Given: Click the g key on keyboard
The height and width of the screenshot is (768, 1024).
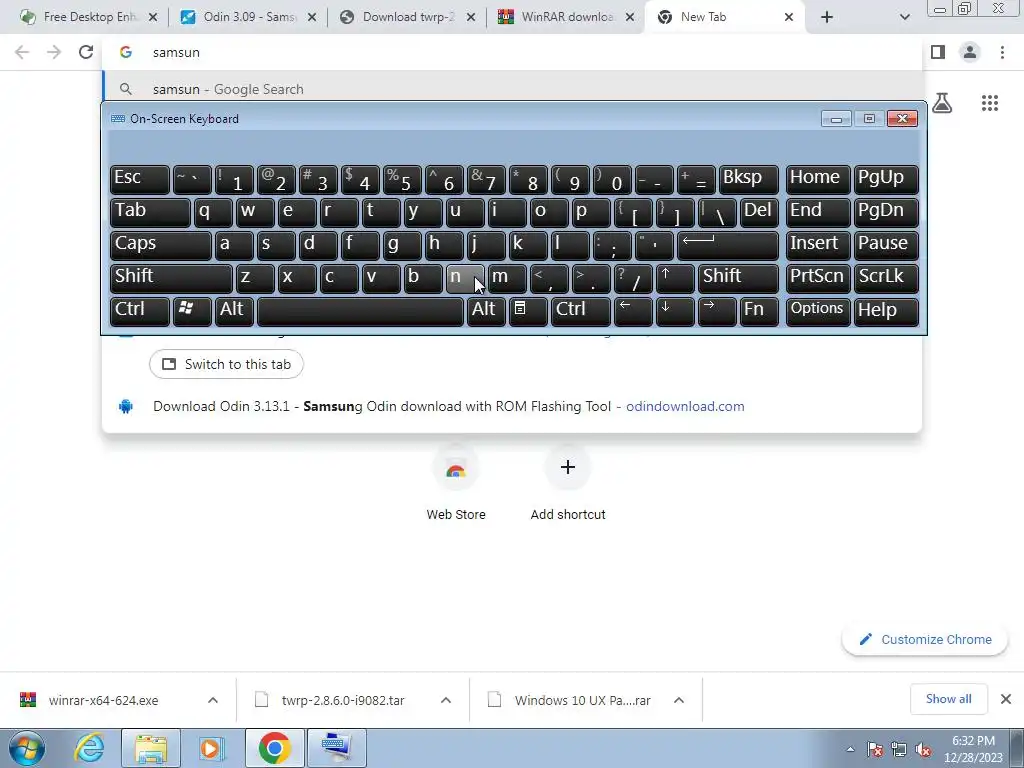Looking at the screenshot, I should [402, 244].
